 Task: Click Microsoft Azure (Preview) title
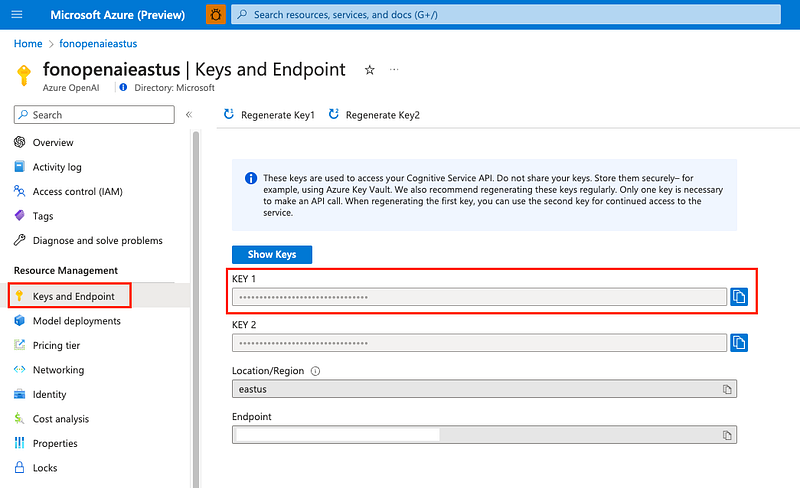click(117, 15)
